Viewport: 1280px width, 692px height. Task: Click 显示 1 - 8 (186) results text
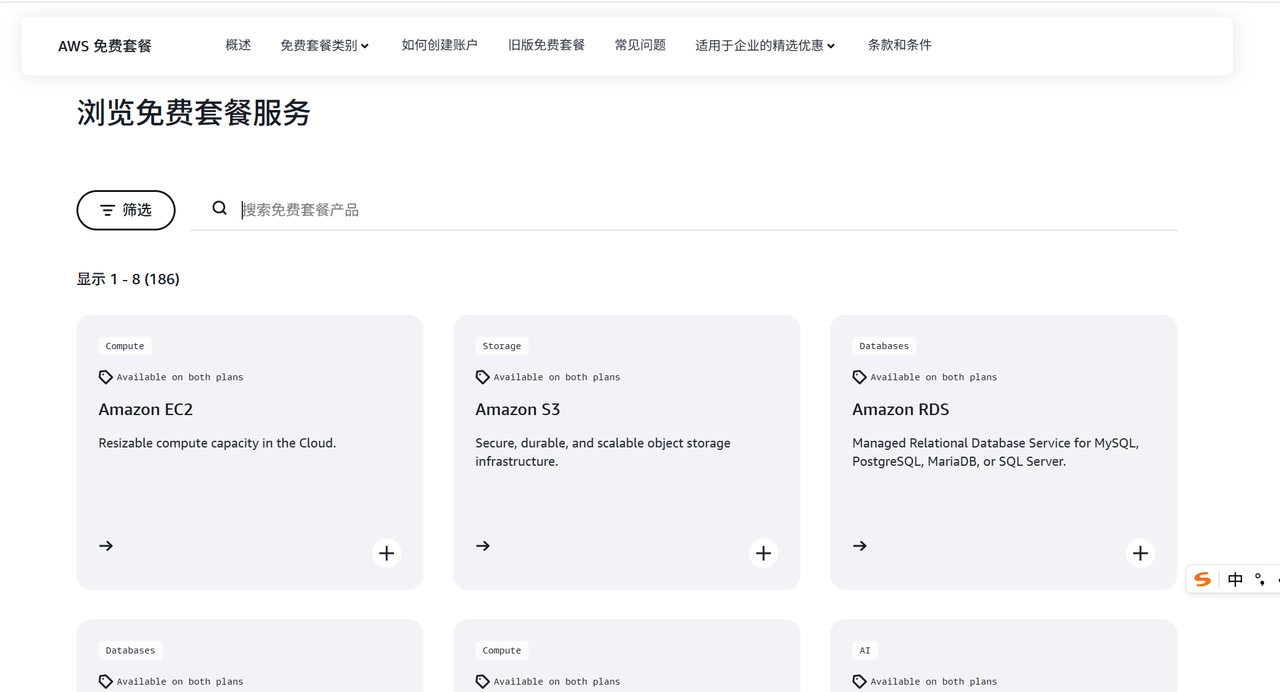tap(128, 279)
